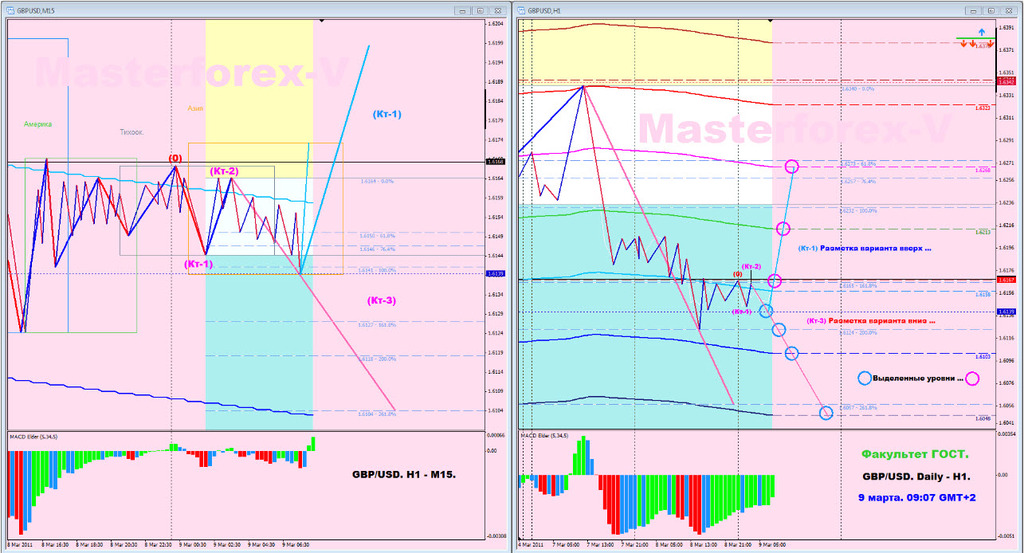
Task: Click the MACD Elder label in H1 window
Action: [x=543, y=435]
